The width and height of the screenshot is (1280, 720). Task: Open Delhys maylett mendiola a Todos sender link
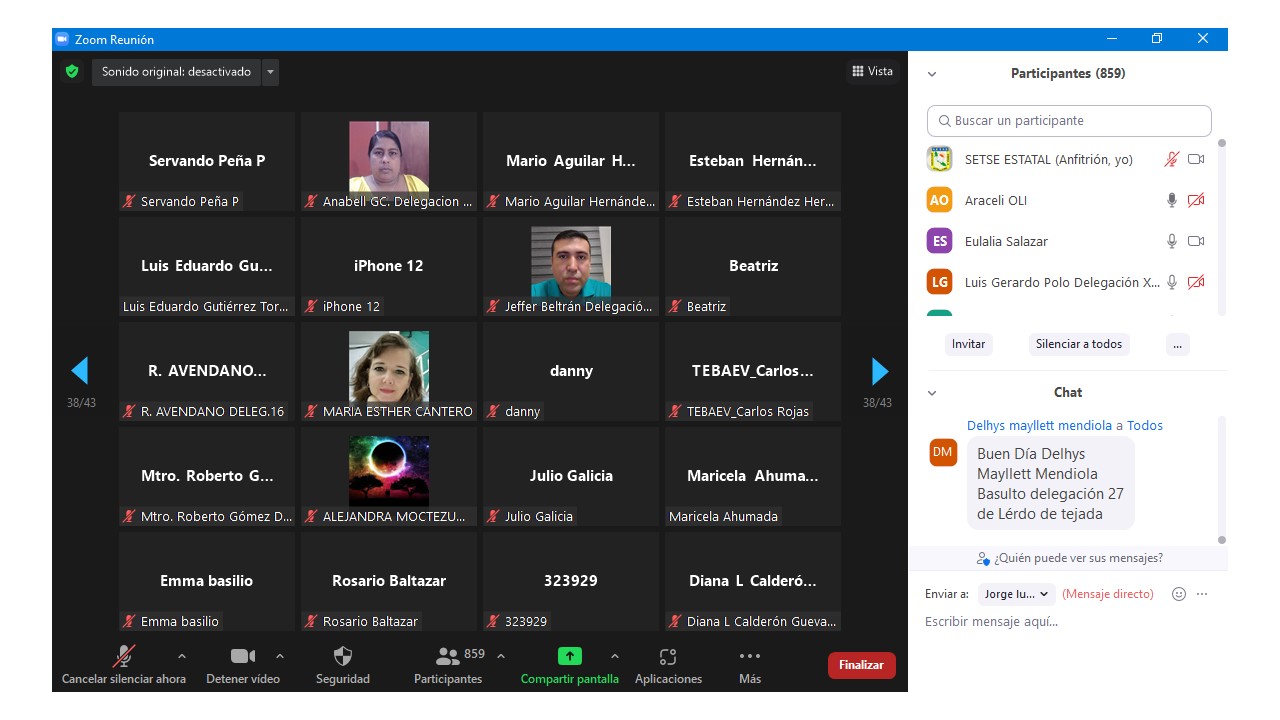click(x=1065, y=425)
